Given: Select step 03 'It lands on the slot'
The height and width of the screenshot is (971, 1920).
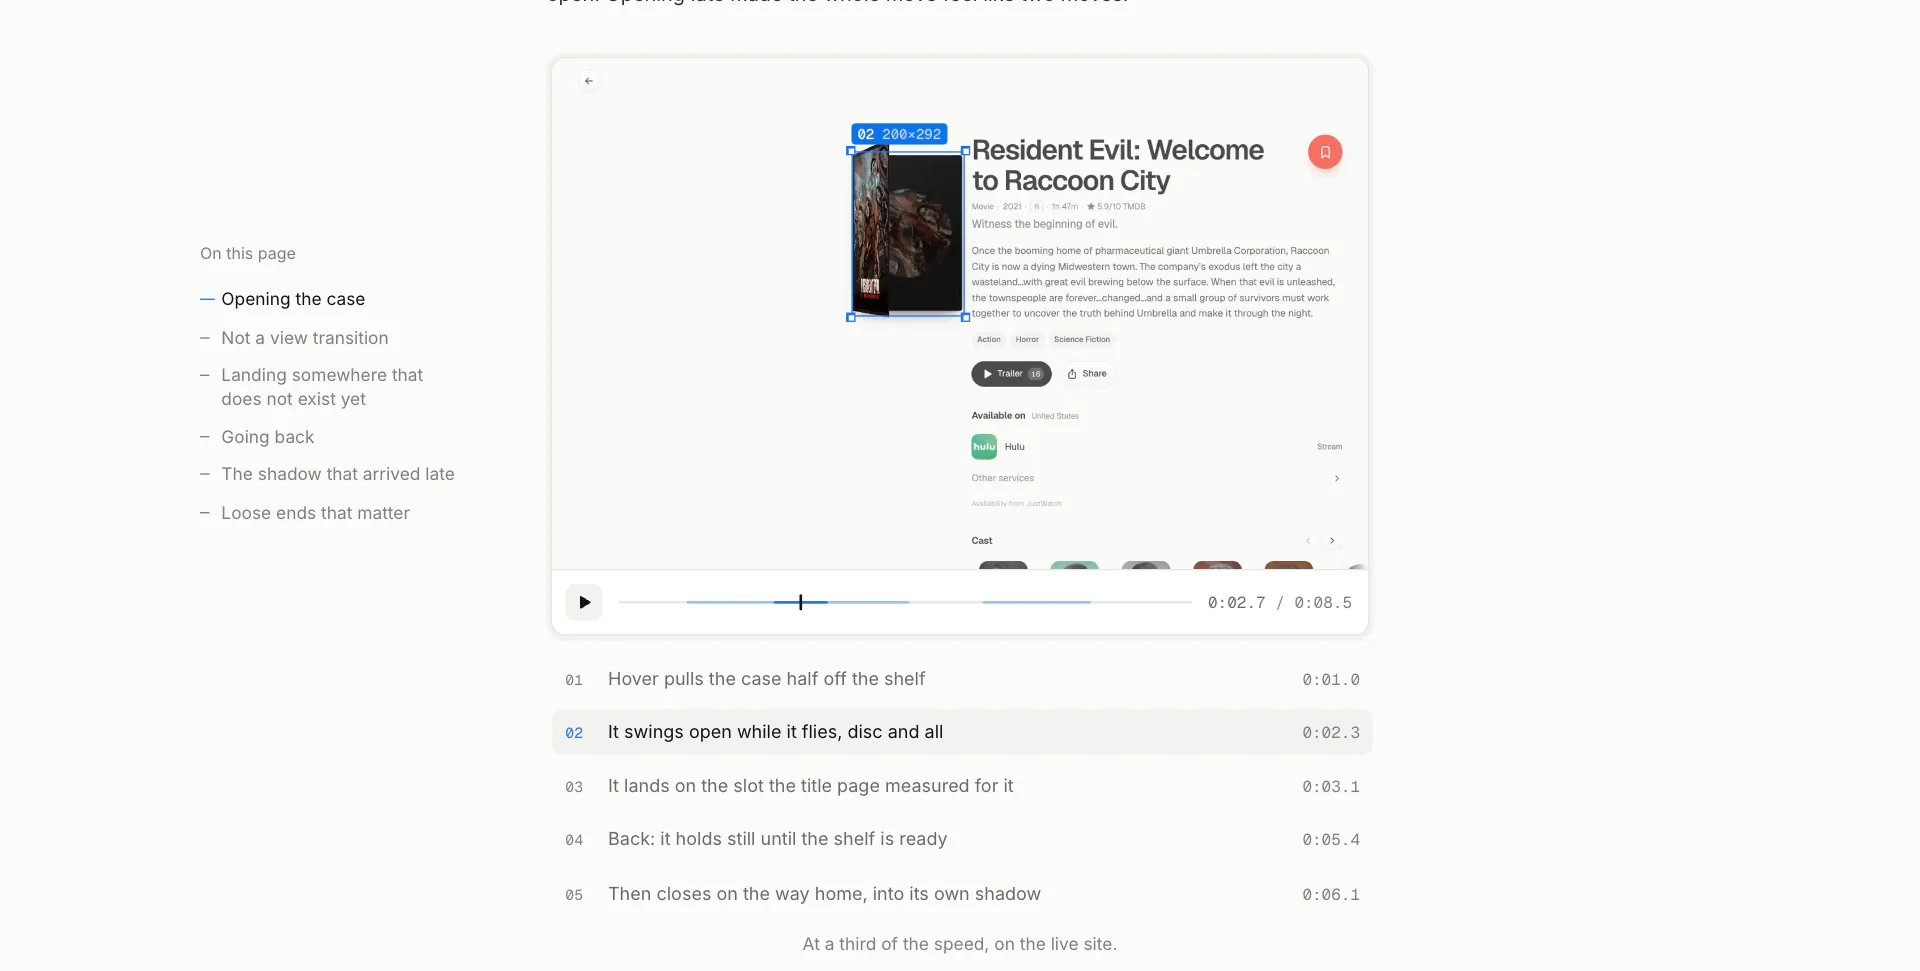Looking at the screenshot, I should click(962, 786).
